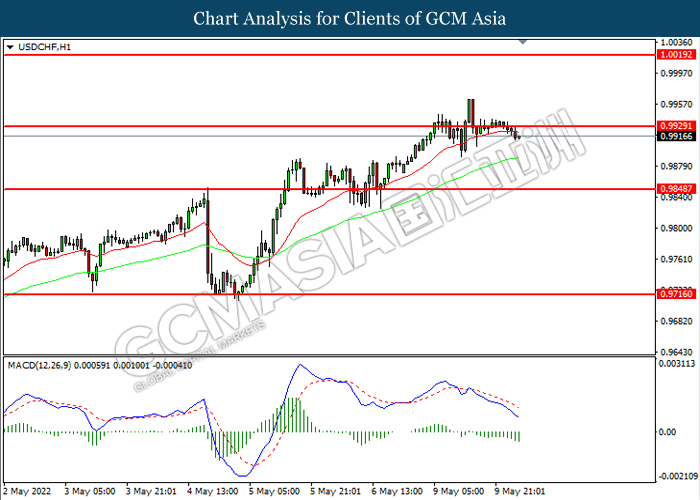
Task: Click the 9 May 21:01 time label
Action: [520, 491]
